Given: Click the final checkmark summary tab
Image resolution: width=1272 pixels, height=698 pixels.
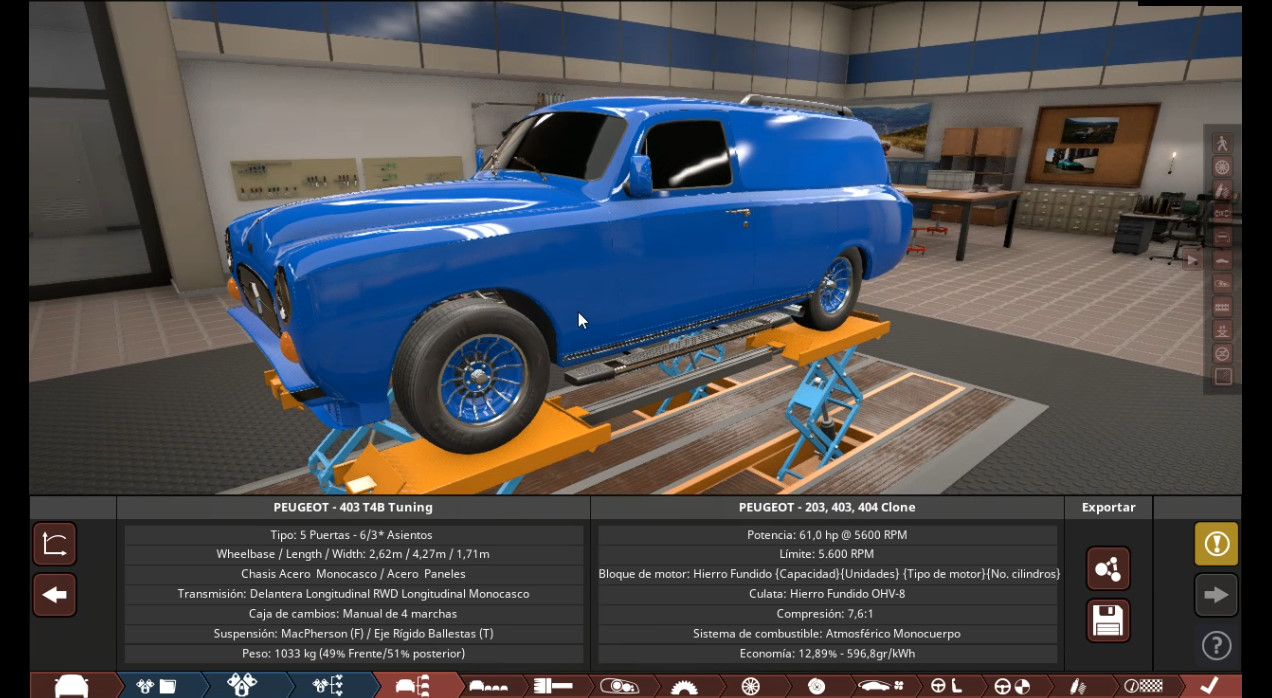Looking at the screenshot, I should pyautogui.click(x=1210, y=685).
